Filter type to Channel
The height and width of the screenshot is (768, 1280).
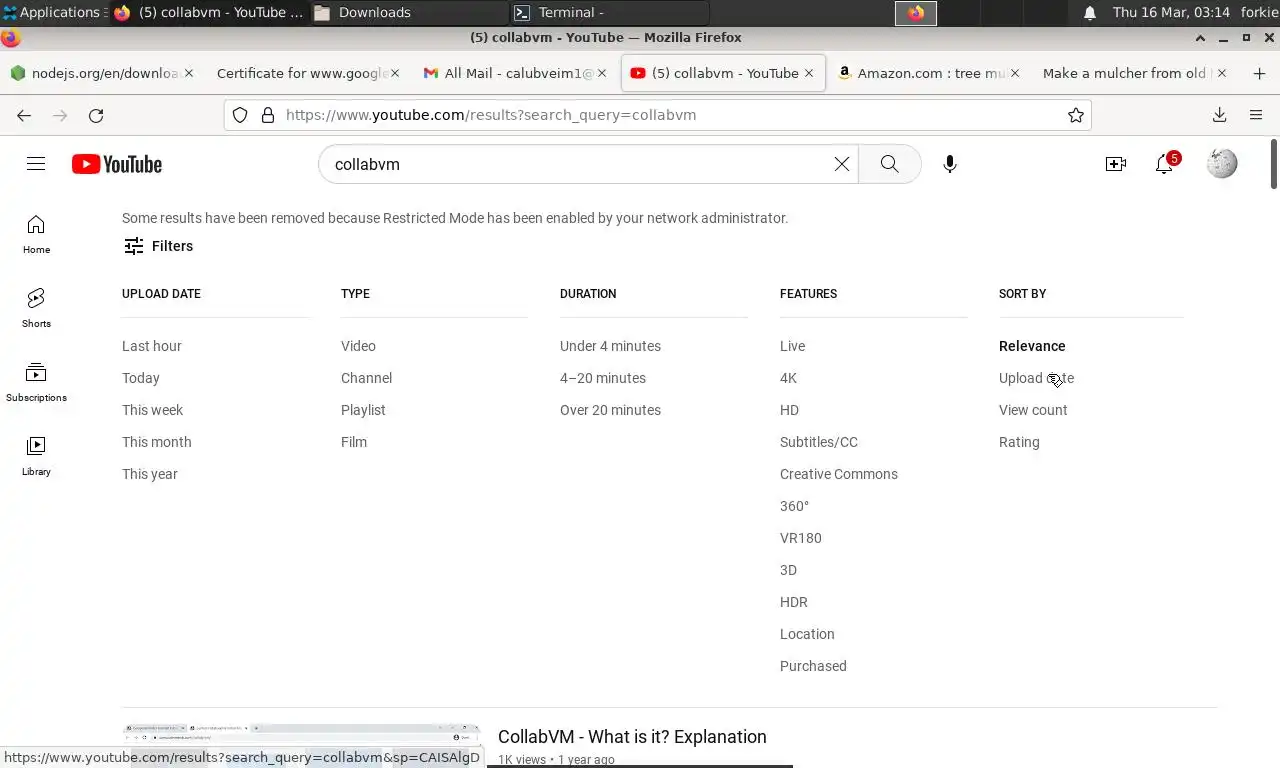point(366,378)
